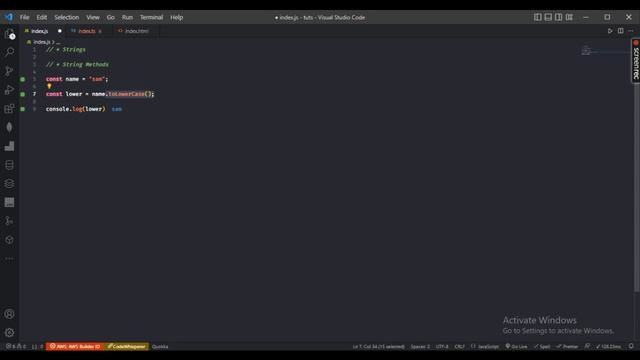Change file encoding via UTF-8

pos(442,346)
